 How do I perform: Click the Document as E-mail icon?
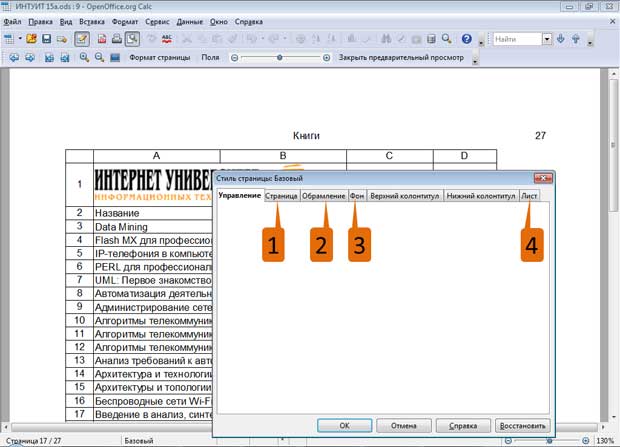point(62,39)
